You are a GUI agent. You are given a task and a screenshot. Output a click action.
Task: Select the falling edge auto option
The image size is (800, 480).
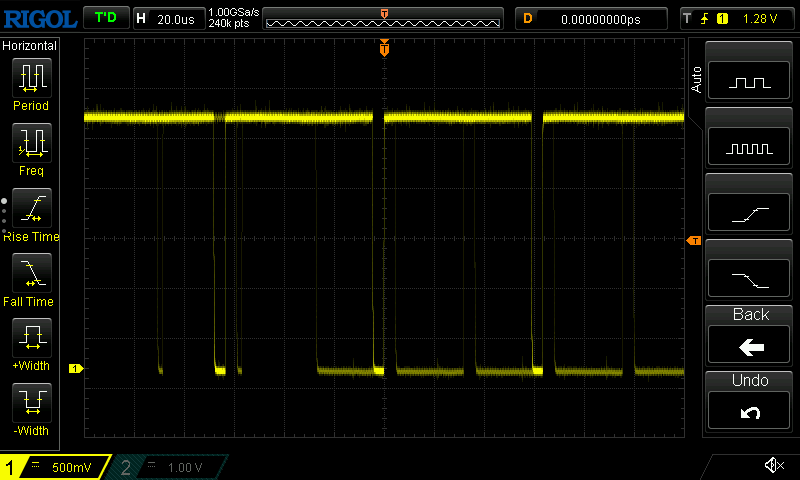coord(750,278)
